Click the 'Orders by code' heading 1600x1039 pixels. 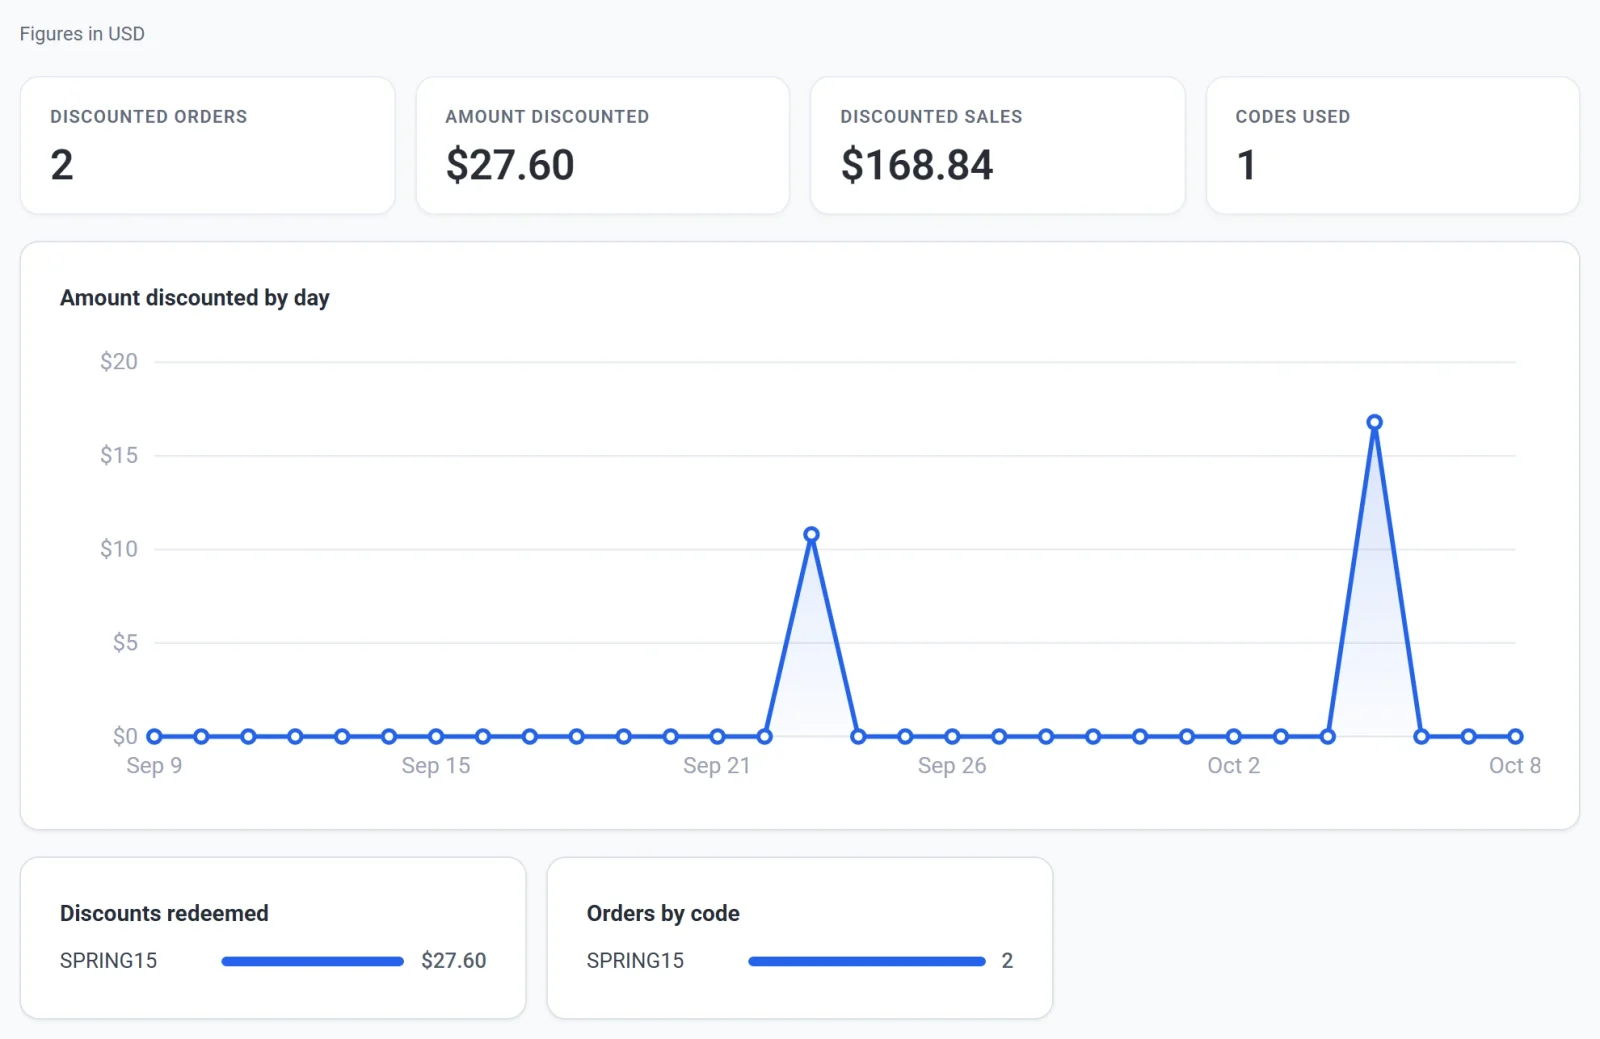[663, 914]
